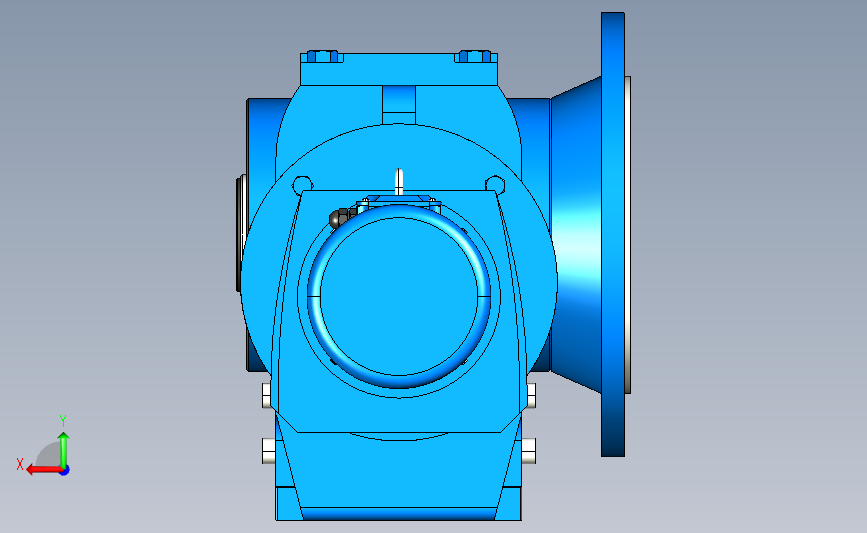Image resolution: width=867 pixels, height=533 pixels.
Task: Select the top-left hex bolt on cover
Action: click(322, 56)
